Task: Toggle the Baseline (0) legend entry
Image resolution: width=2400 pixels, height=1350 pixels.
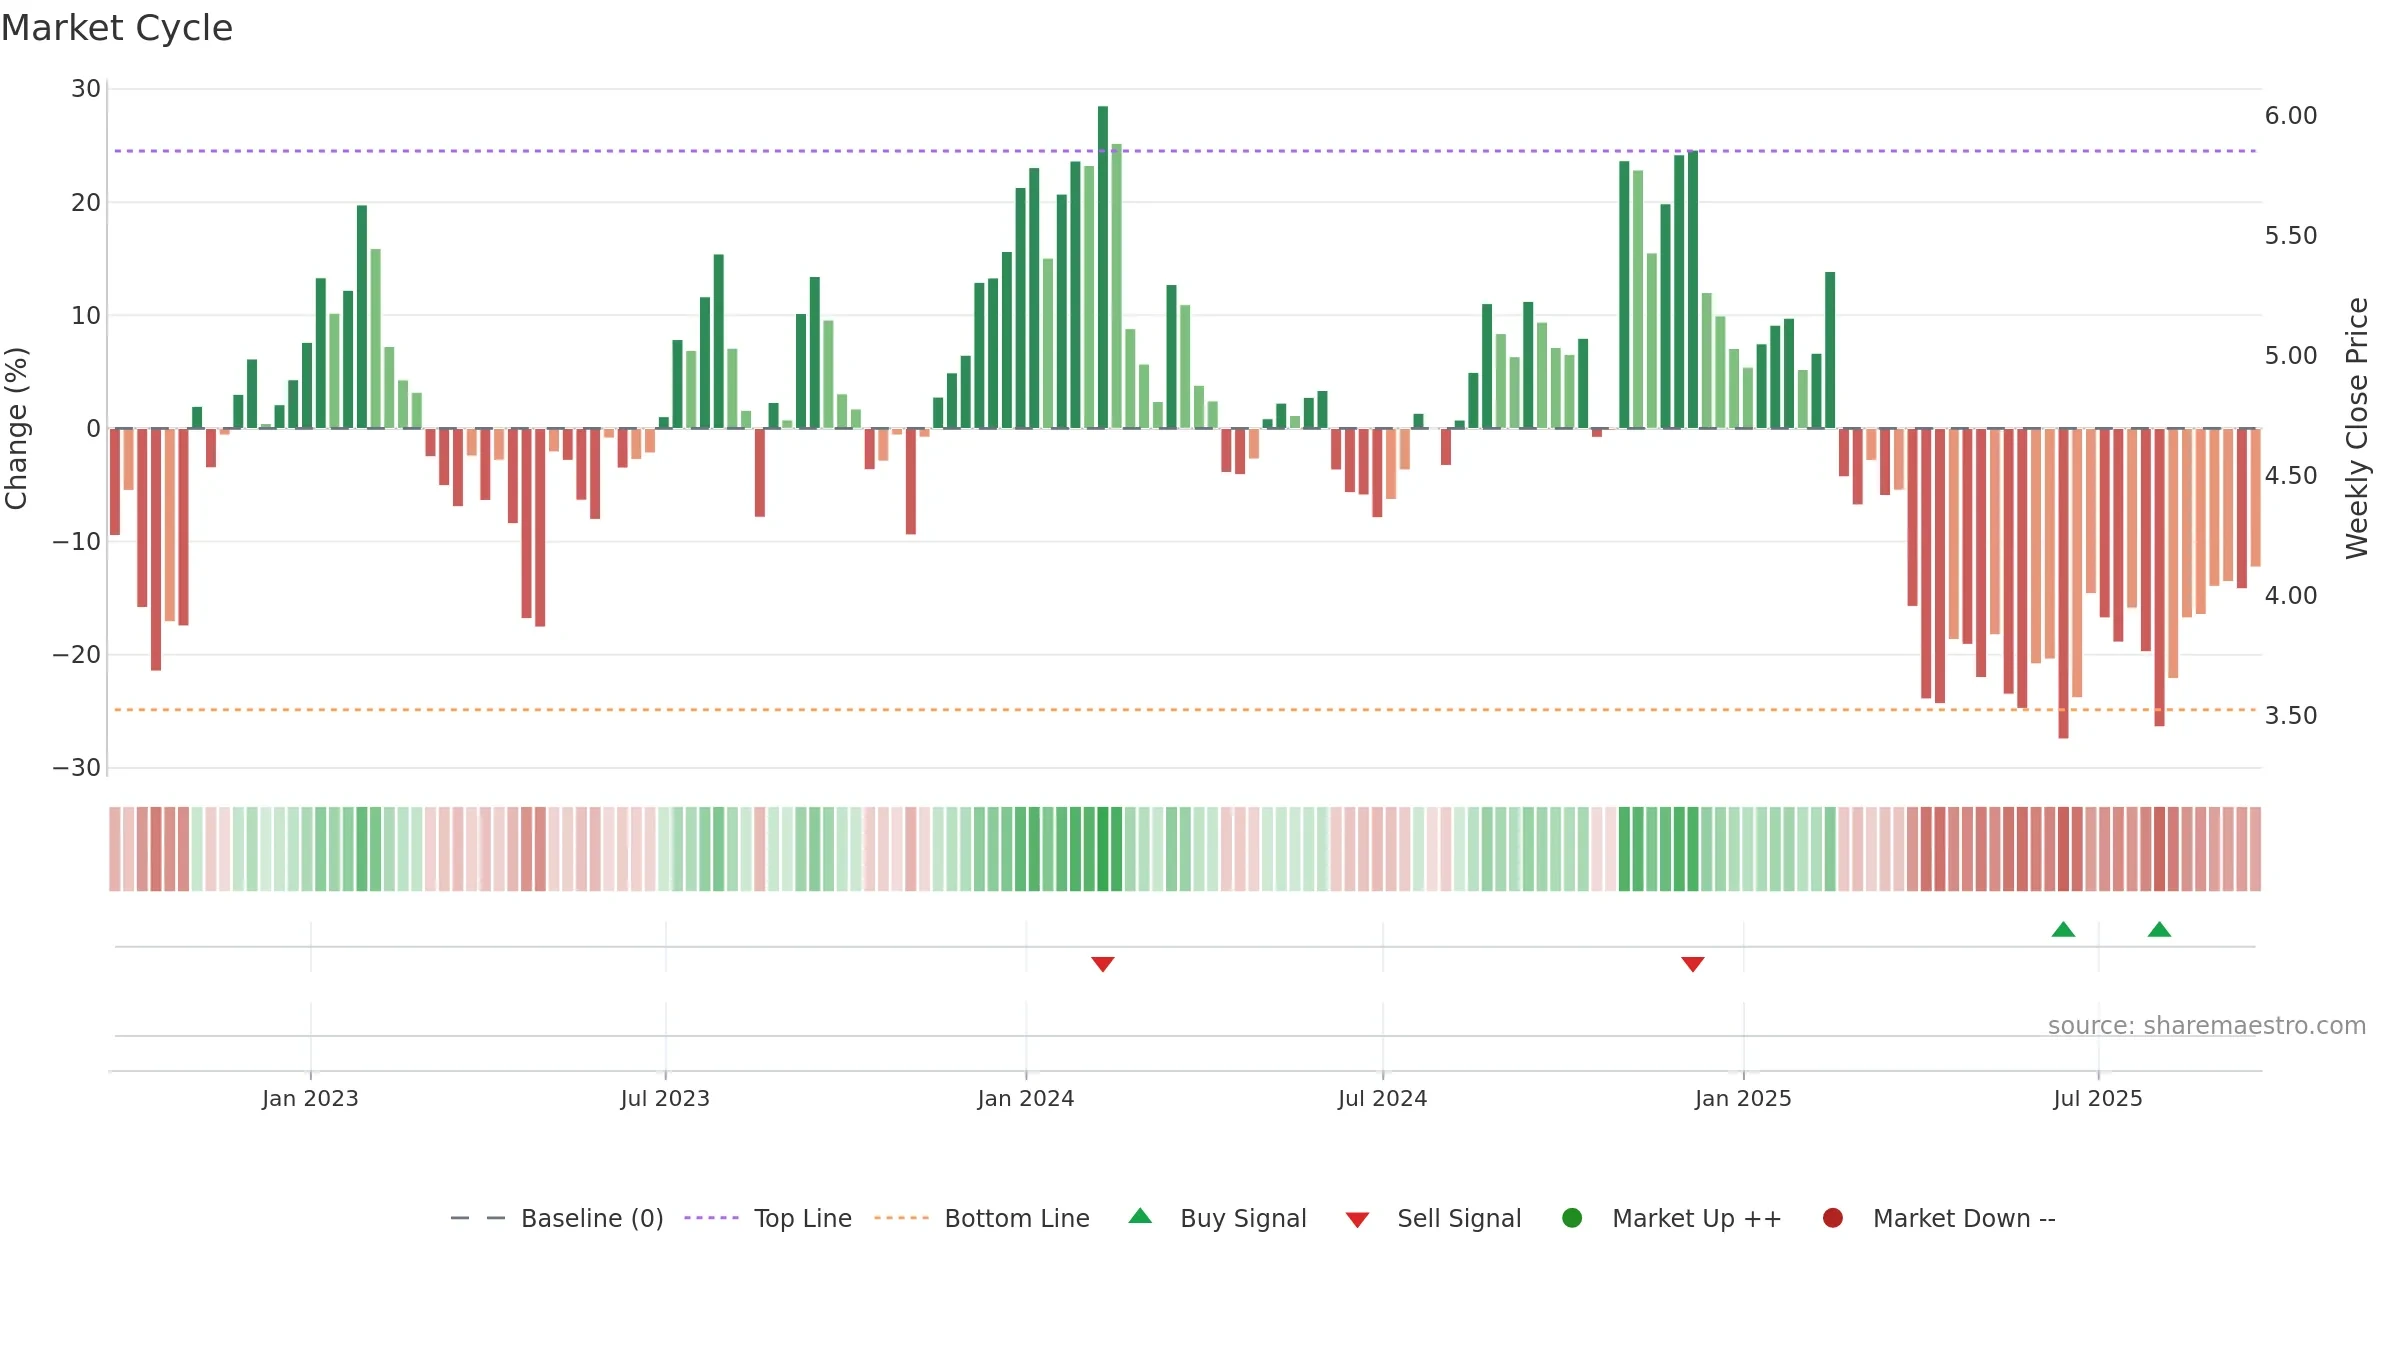Action: [x=557, y=1218]
